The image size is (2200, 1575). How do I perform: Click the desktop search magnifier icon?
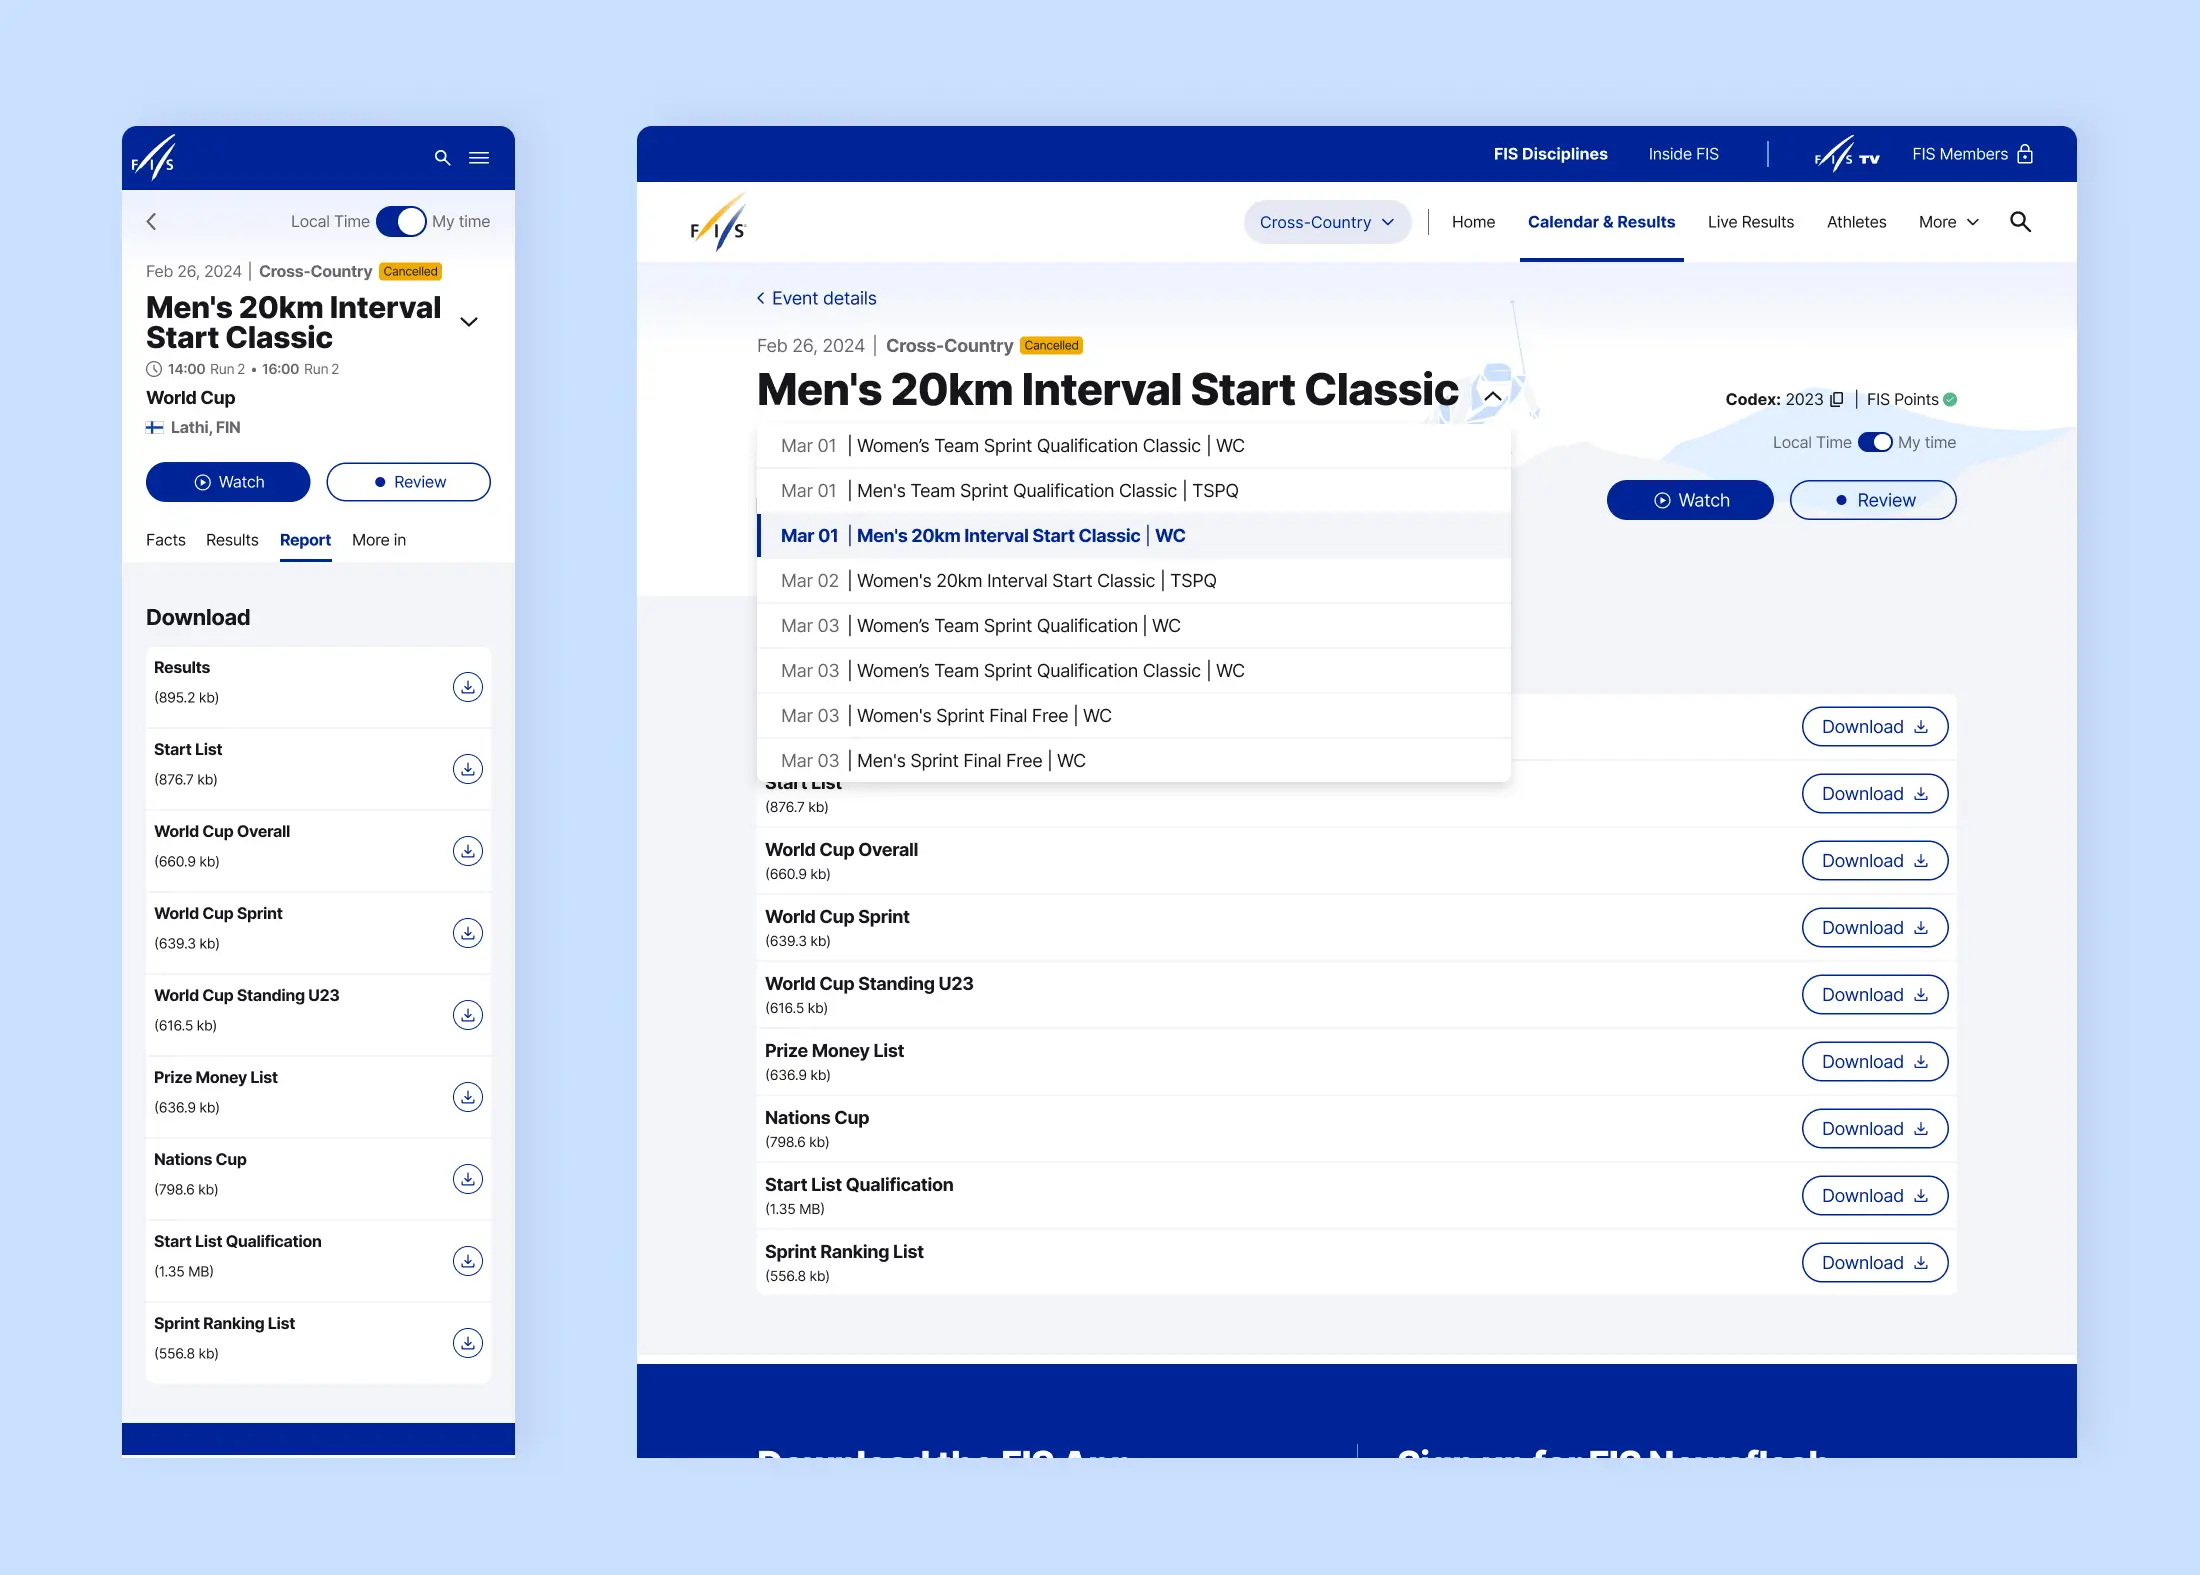pyautogui.click(x=2020, y=222)
